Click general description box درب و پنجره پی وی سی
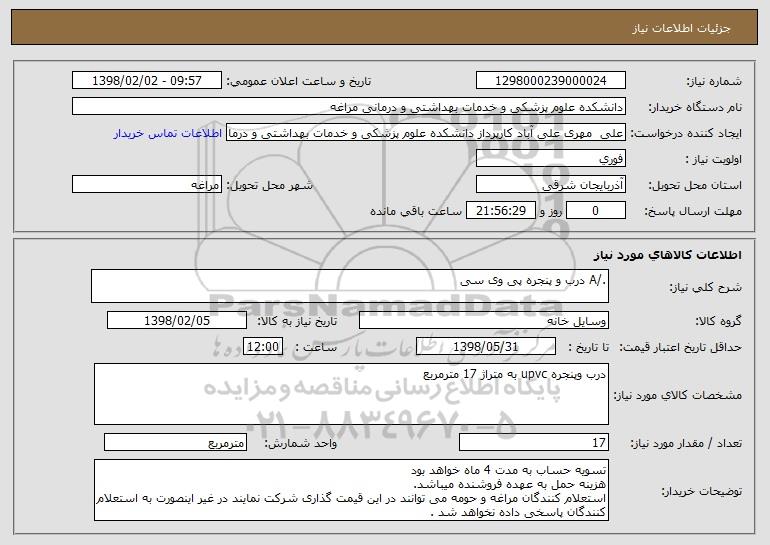 point(350,286)
